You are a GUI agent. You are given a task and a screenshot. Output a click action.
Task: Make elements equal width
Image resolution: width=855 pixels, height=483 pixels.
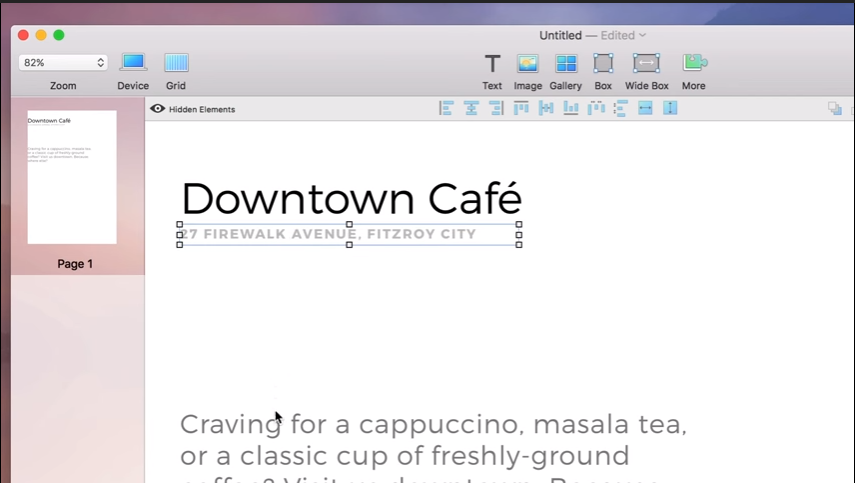(645, 108)
